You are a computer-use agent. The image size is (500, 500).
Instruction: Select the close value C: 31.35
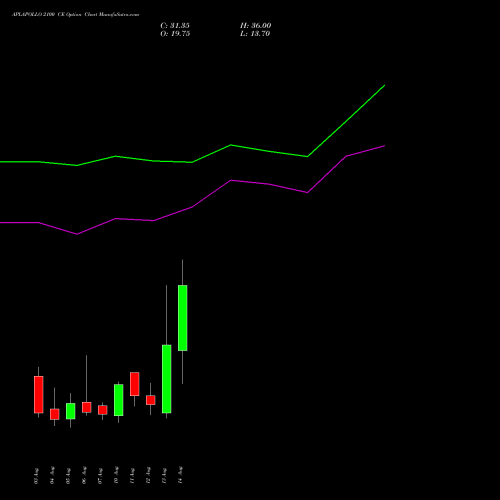coord(175,26)
